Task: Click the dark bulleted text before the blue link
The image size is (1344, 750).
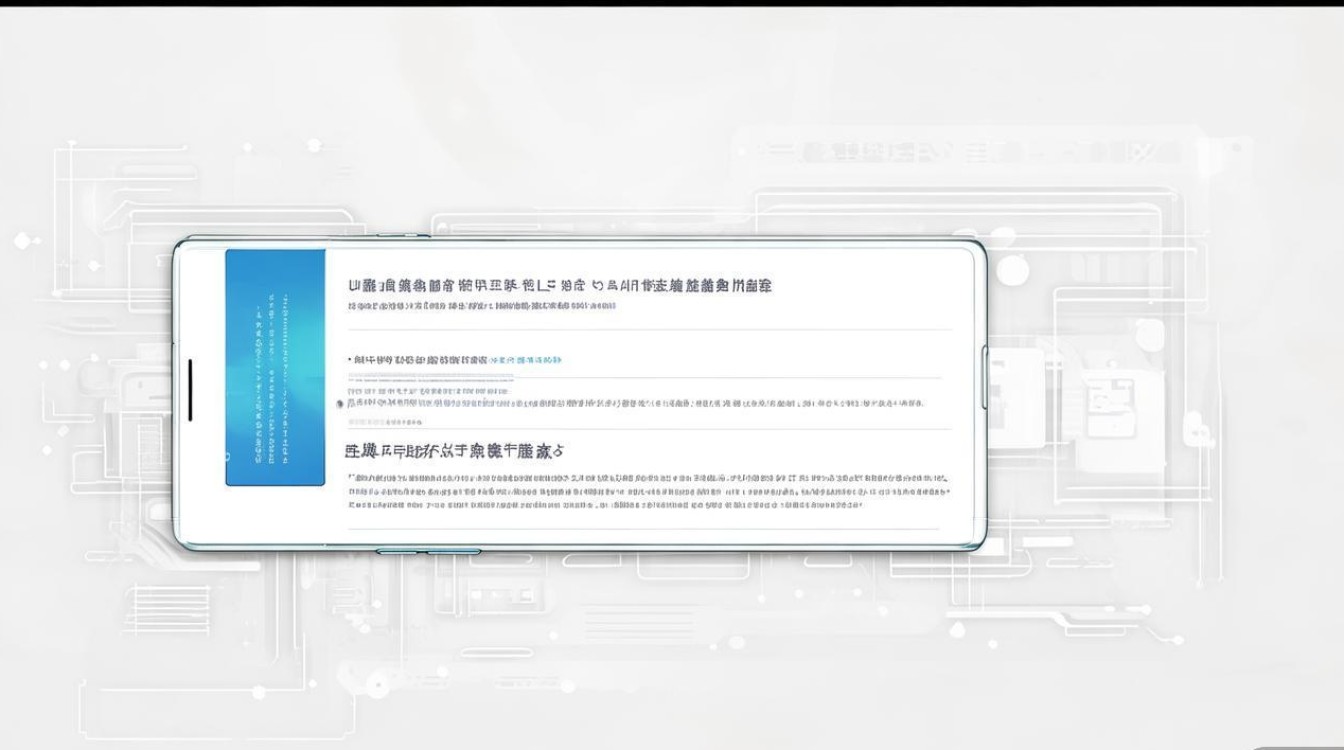Action: coord(418,359)
